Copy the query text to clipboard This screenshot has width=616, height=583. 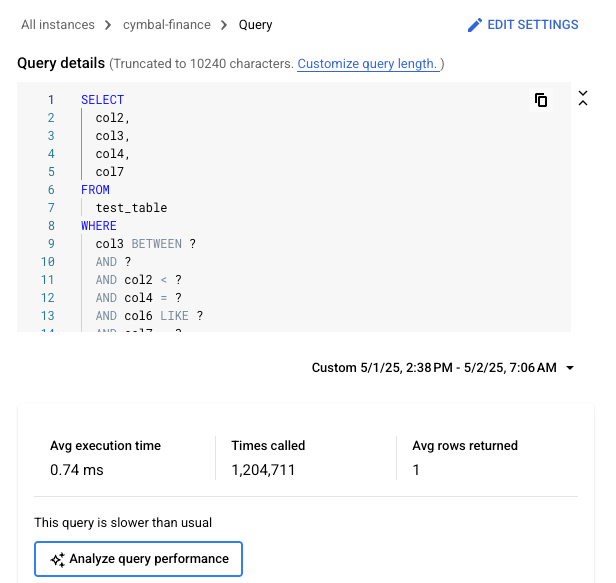pos(541,100)
